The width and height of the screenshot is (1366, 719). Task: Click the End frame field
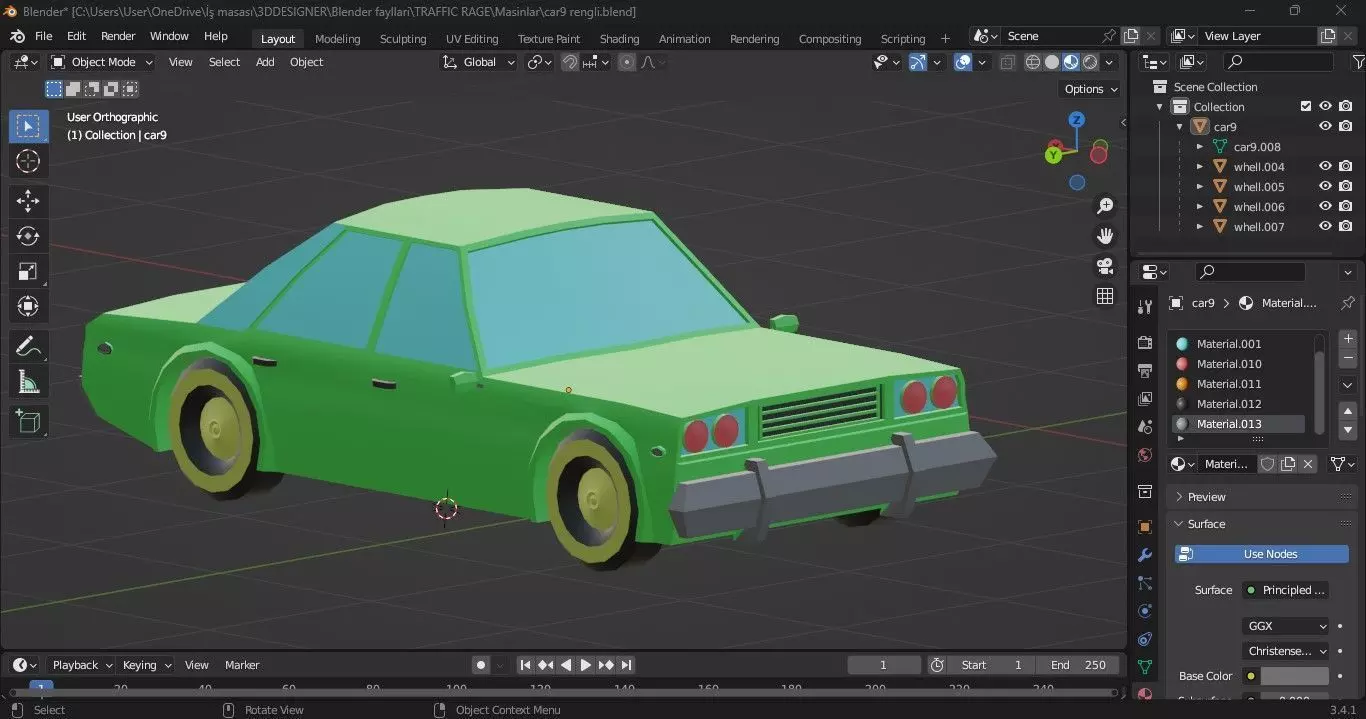1078,665
